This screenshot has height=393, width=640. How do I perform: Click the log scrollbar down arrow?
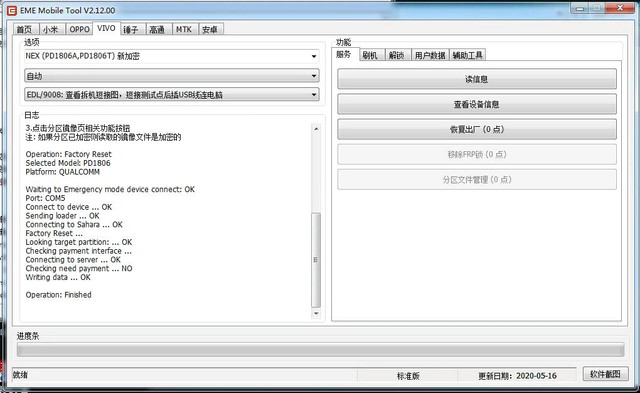[316, 313]
